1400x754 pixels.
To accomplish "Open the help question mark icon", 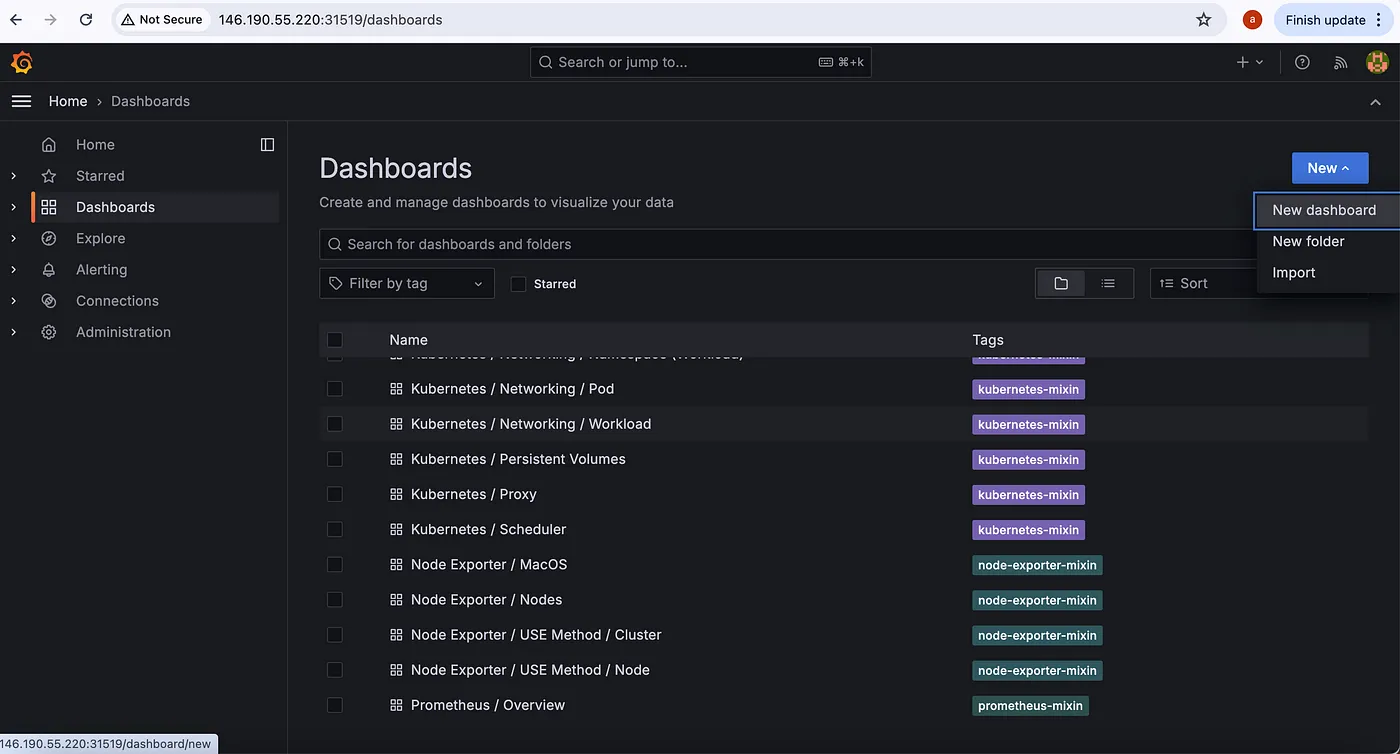I will 1302,62.
